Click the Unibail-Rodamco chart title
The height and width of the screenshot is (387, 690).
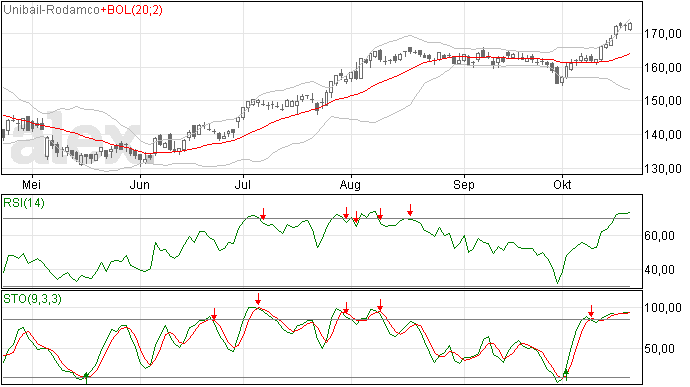51,10
